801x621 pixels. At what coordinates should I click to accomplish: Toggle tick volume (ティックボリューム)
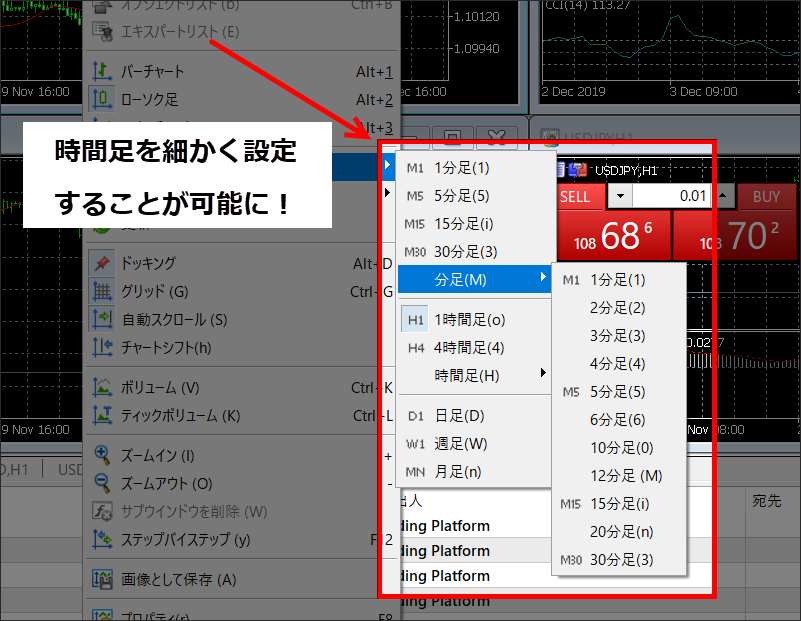pyautogui.click(x=102, y=415)
